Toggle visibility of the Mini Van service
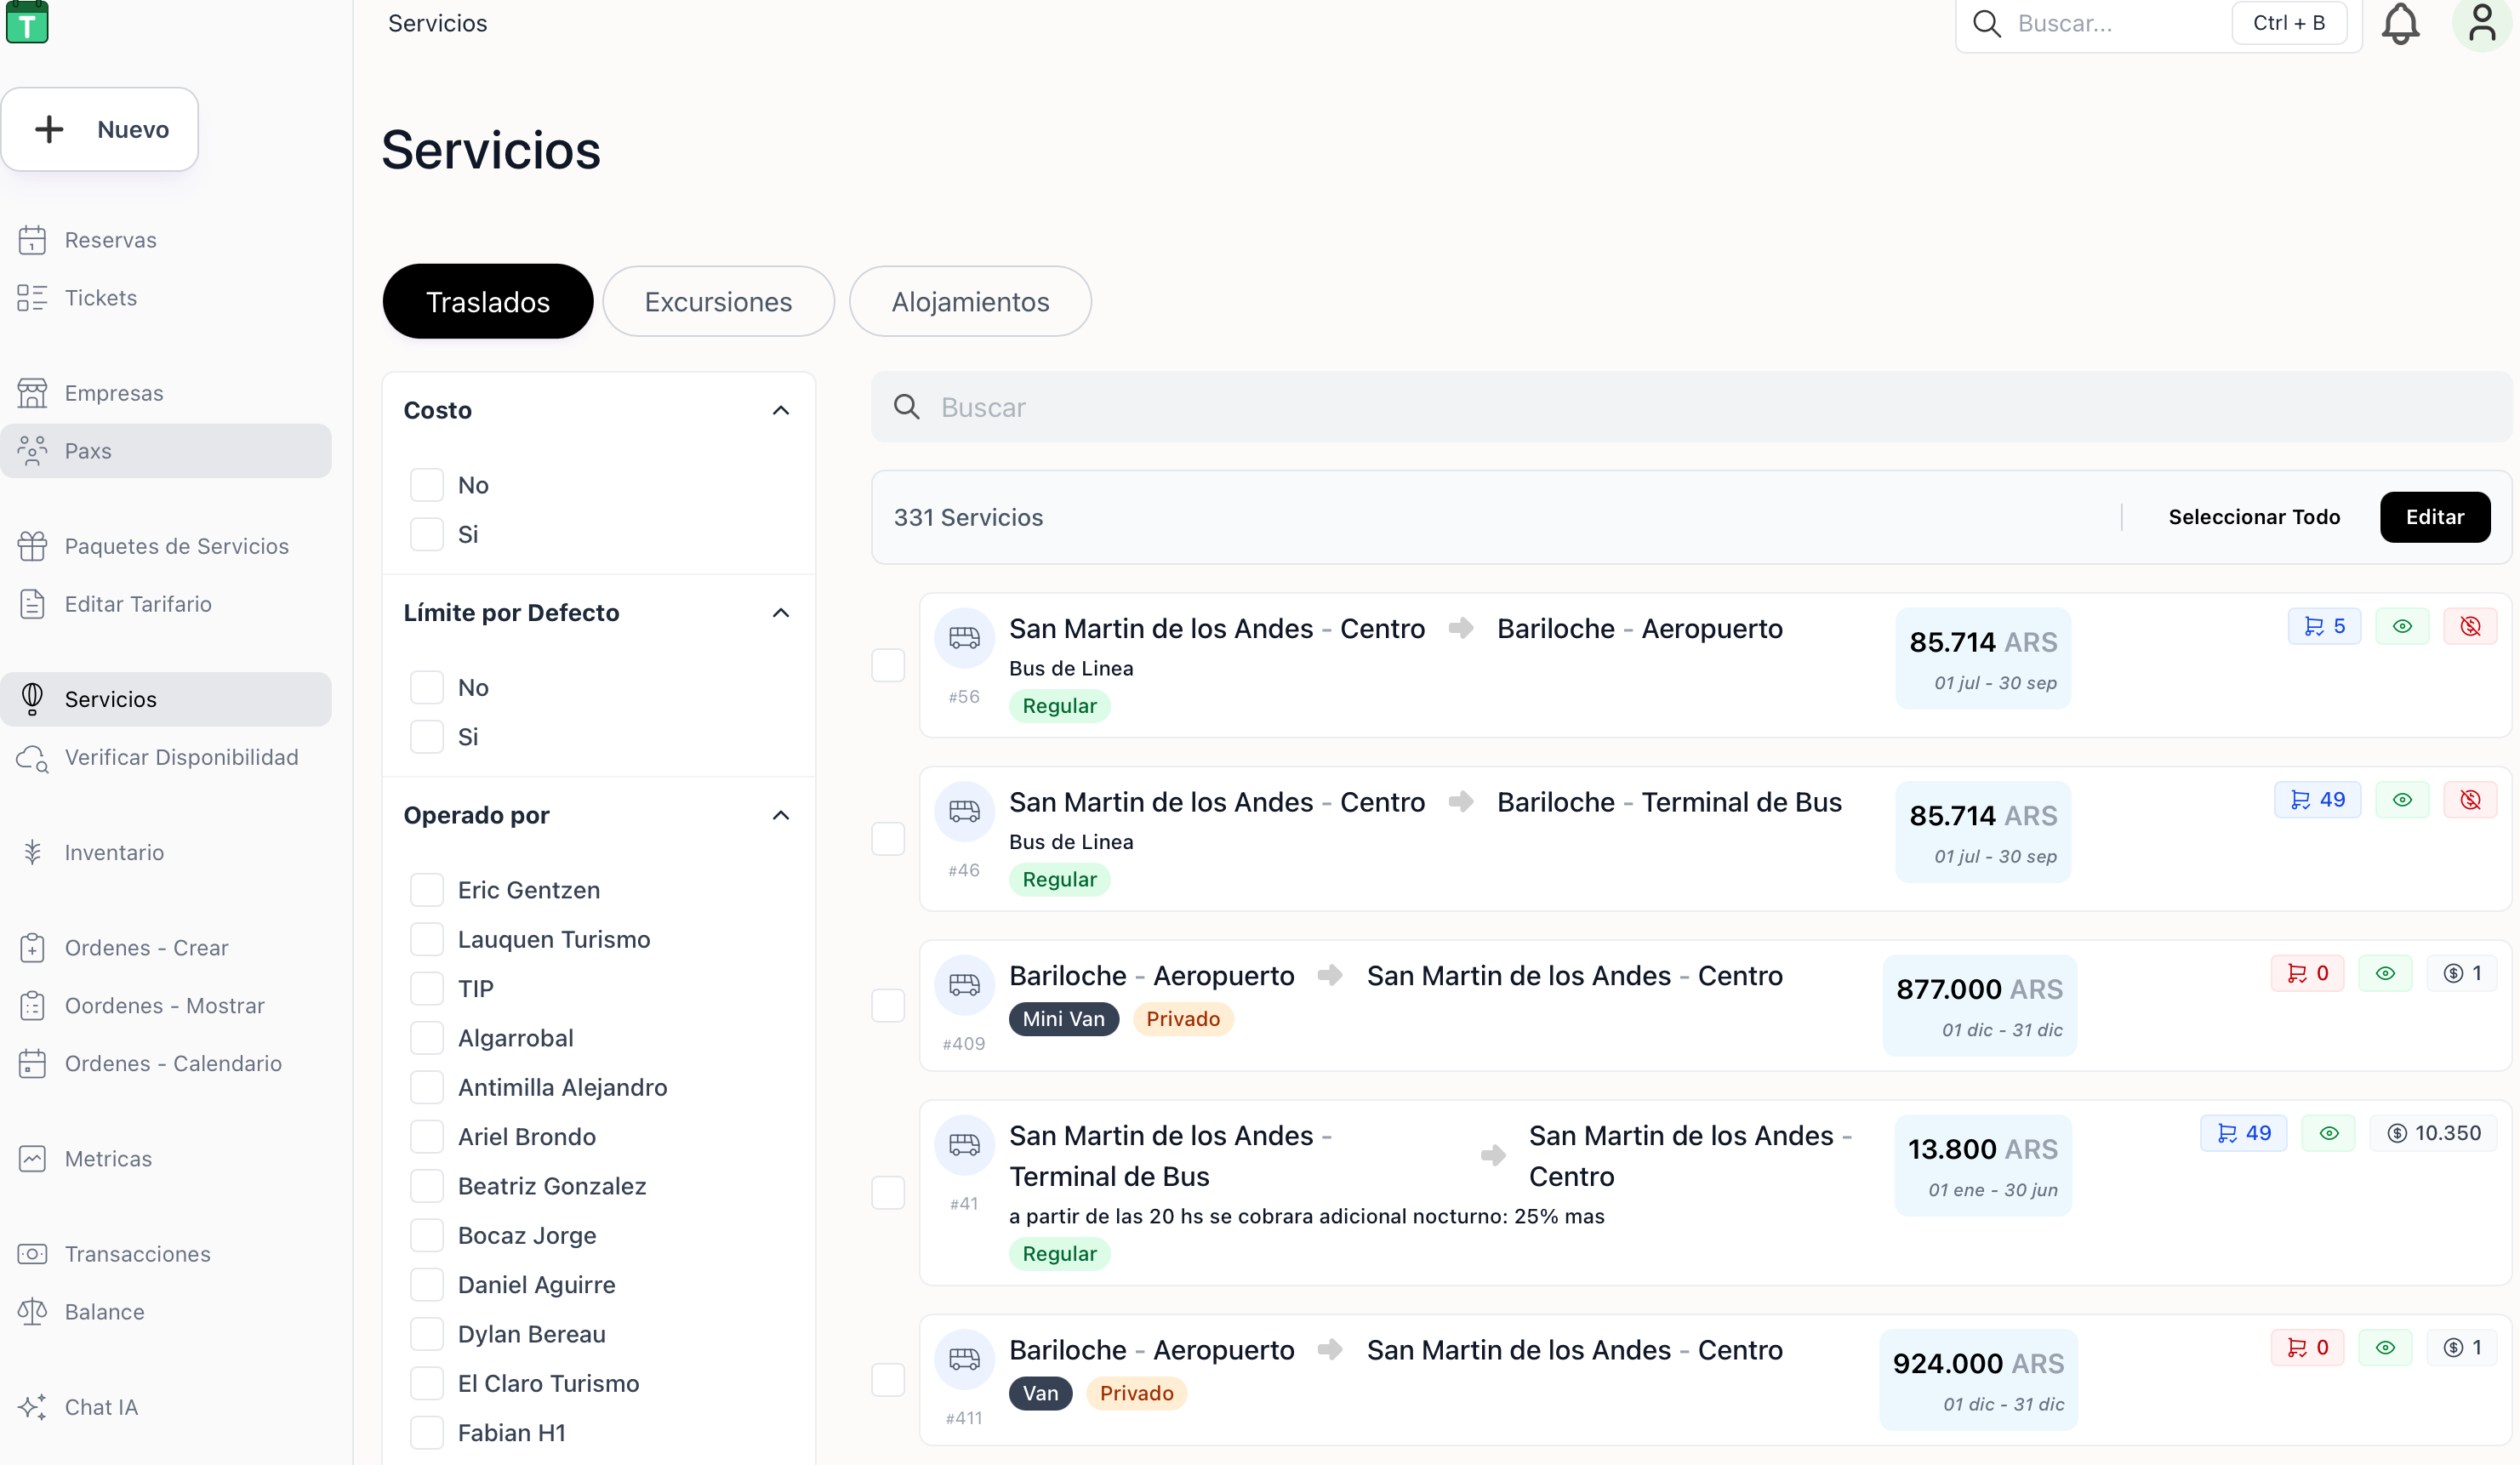Screen dimensions: 2520x1465 tap(2386, 972)
